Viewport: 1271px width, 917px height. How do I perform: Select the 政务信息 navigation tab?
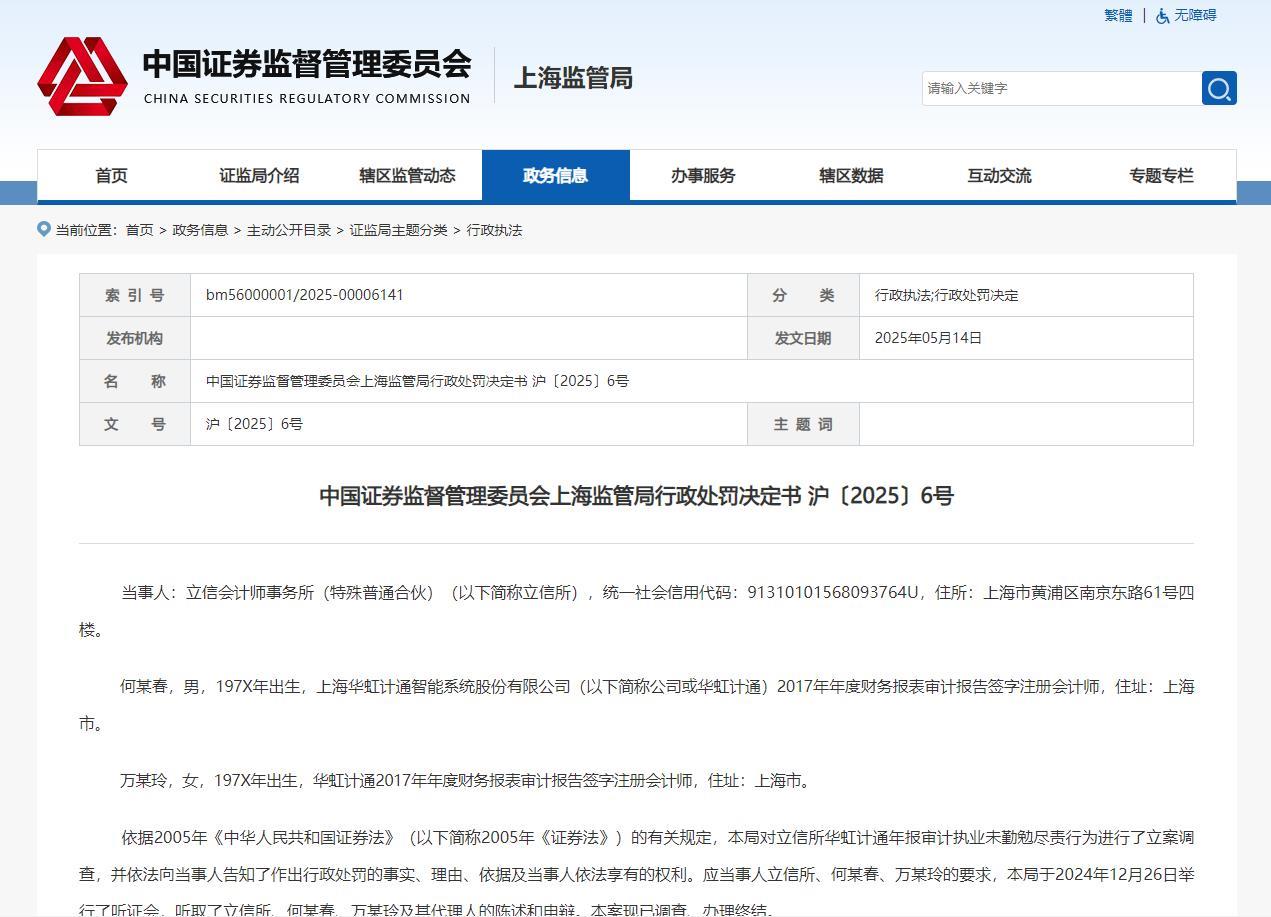(x=556, y=175)
